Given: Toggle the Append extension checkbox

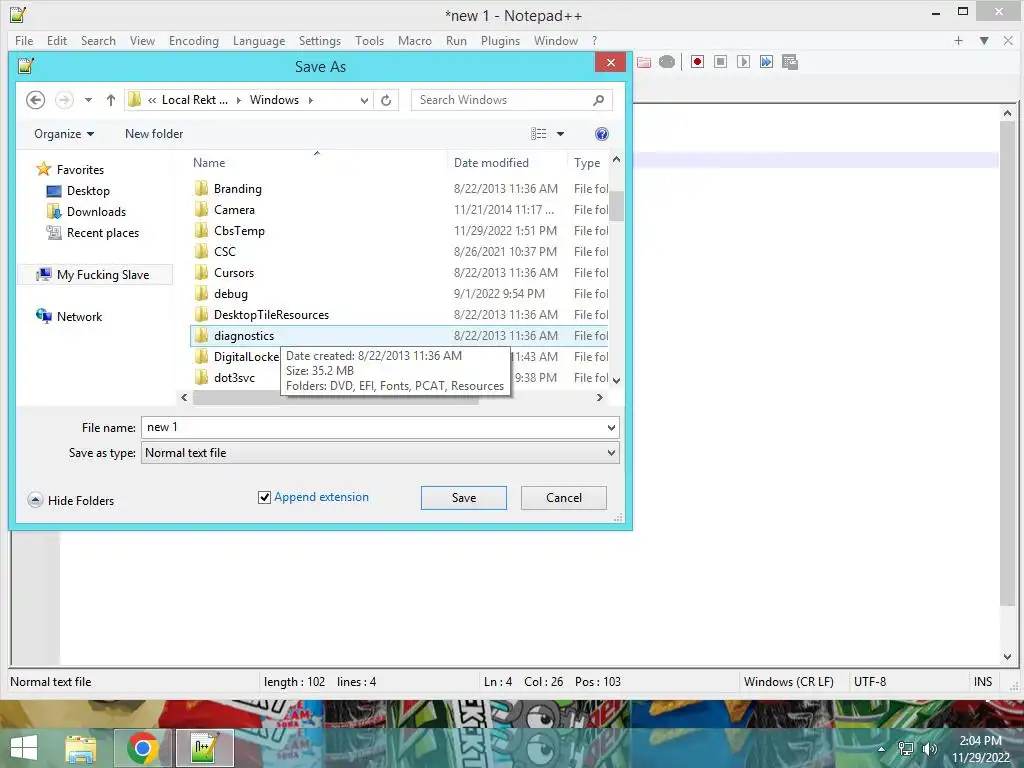Looking at the screenshot, I should pyautogui.click(x=264, y=498).
